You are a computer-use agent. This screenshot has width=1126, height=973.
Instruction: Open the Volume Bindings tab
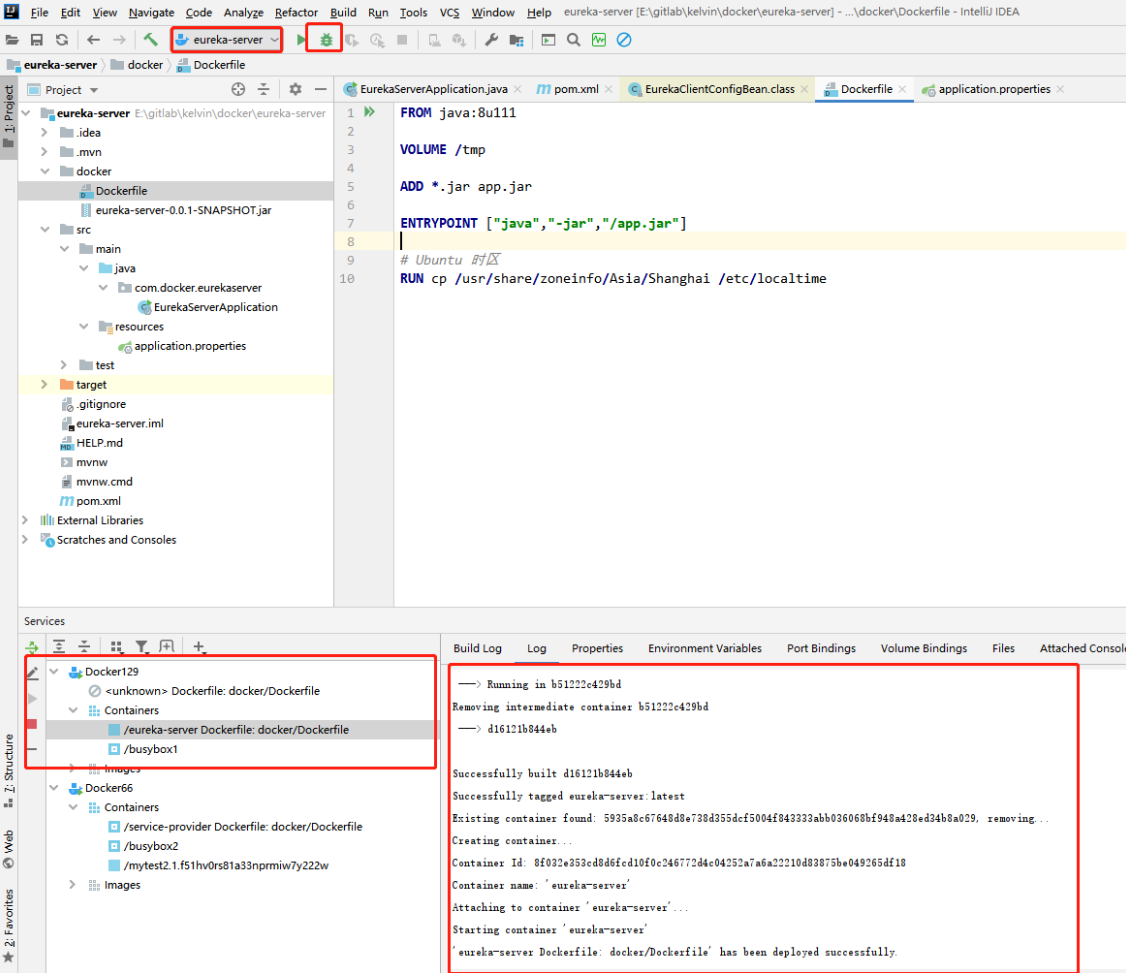point(923,648)
